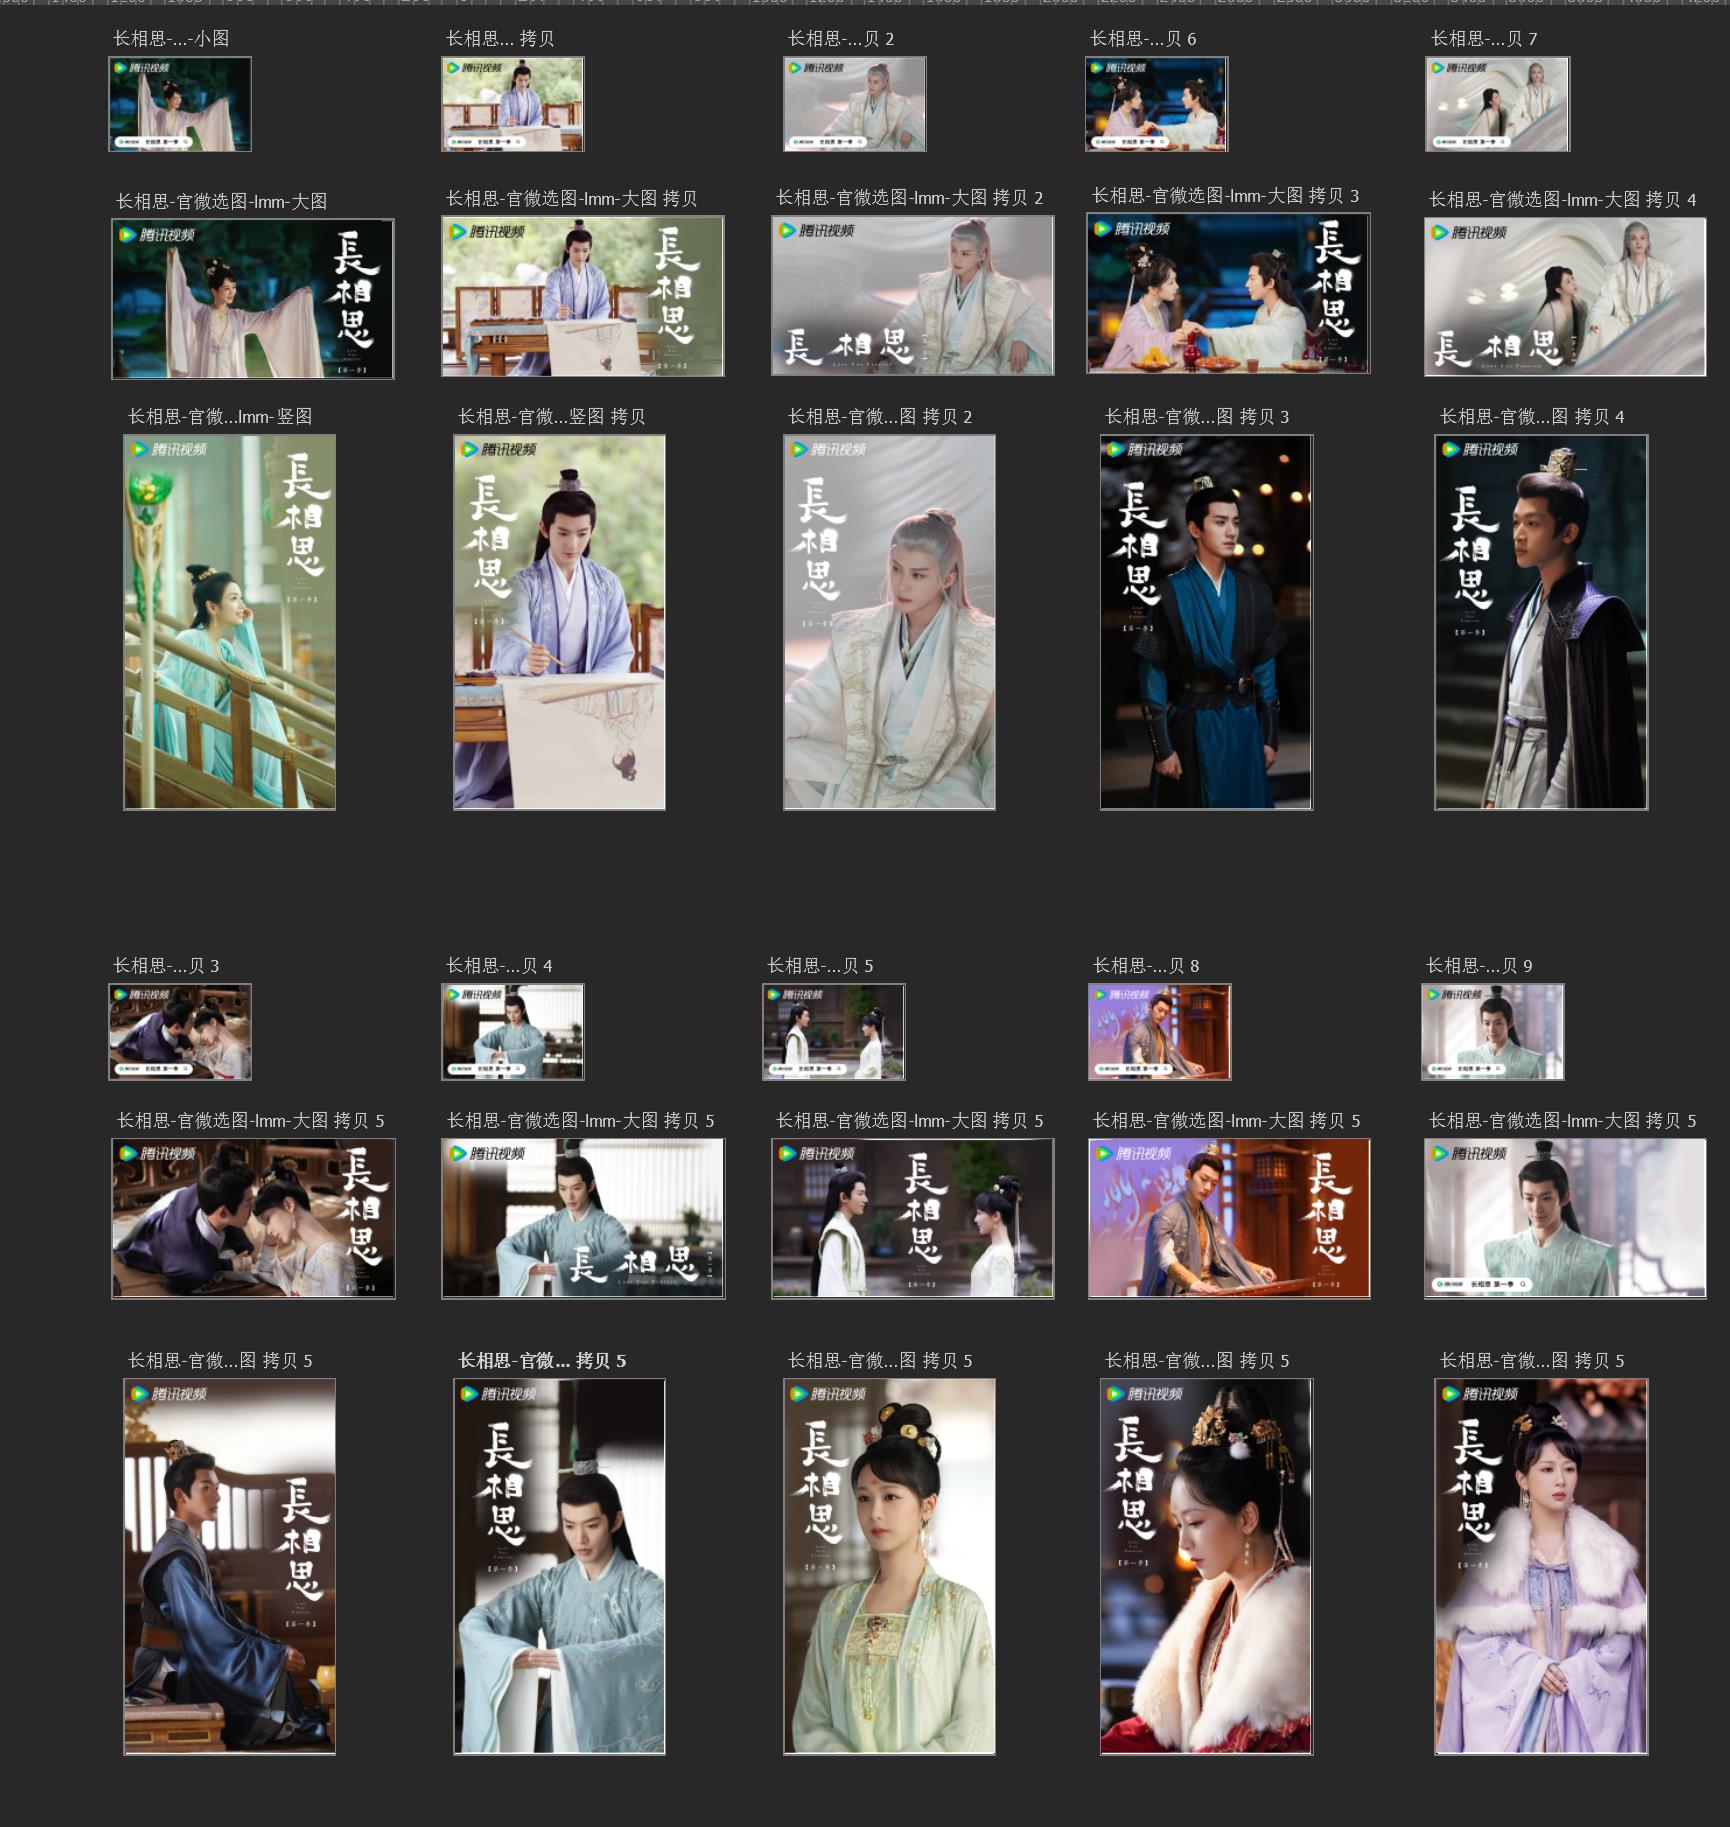Select the wide banner under 大图 拷贝 2
This screenshot has height=1827, width=1730.
[913, 295]
